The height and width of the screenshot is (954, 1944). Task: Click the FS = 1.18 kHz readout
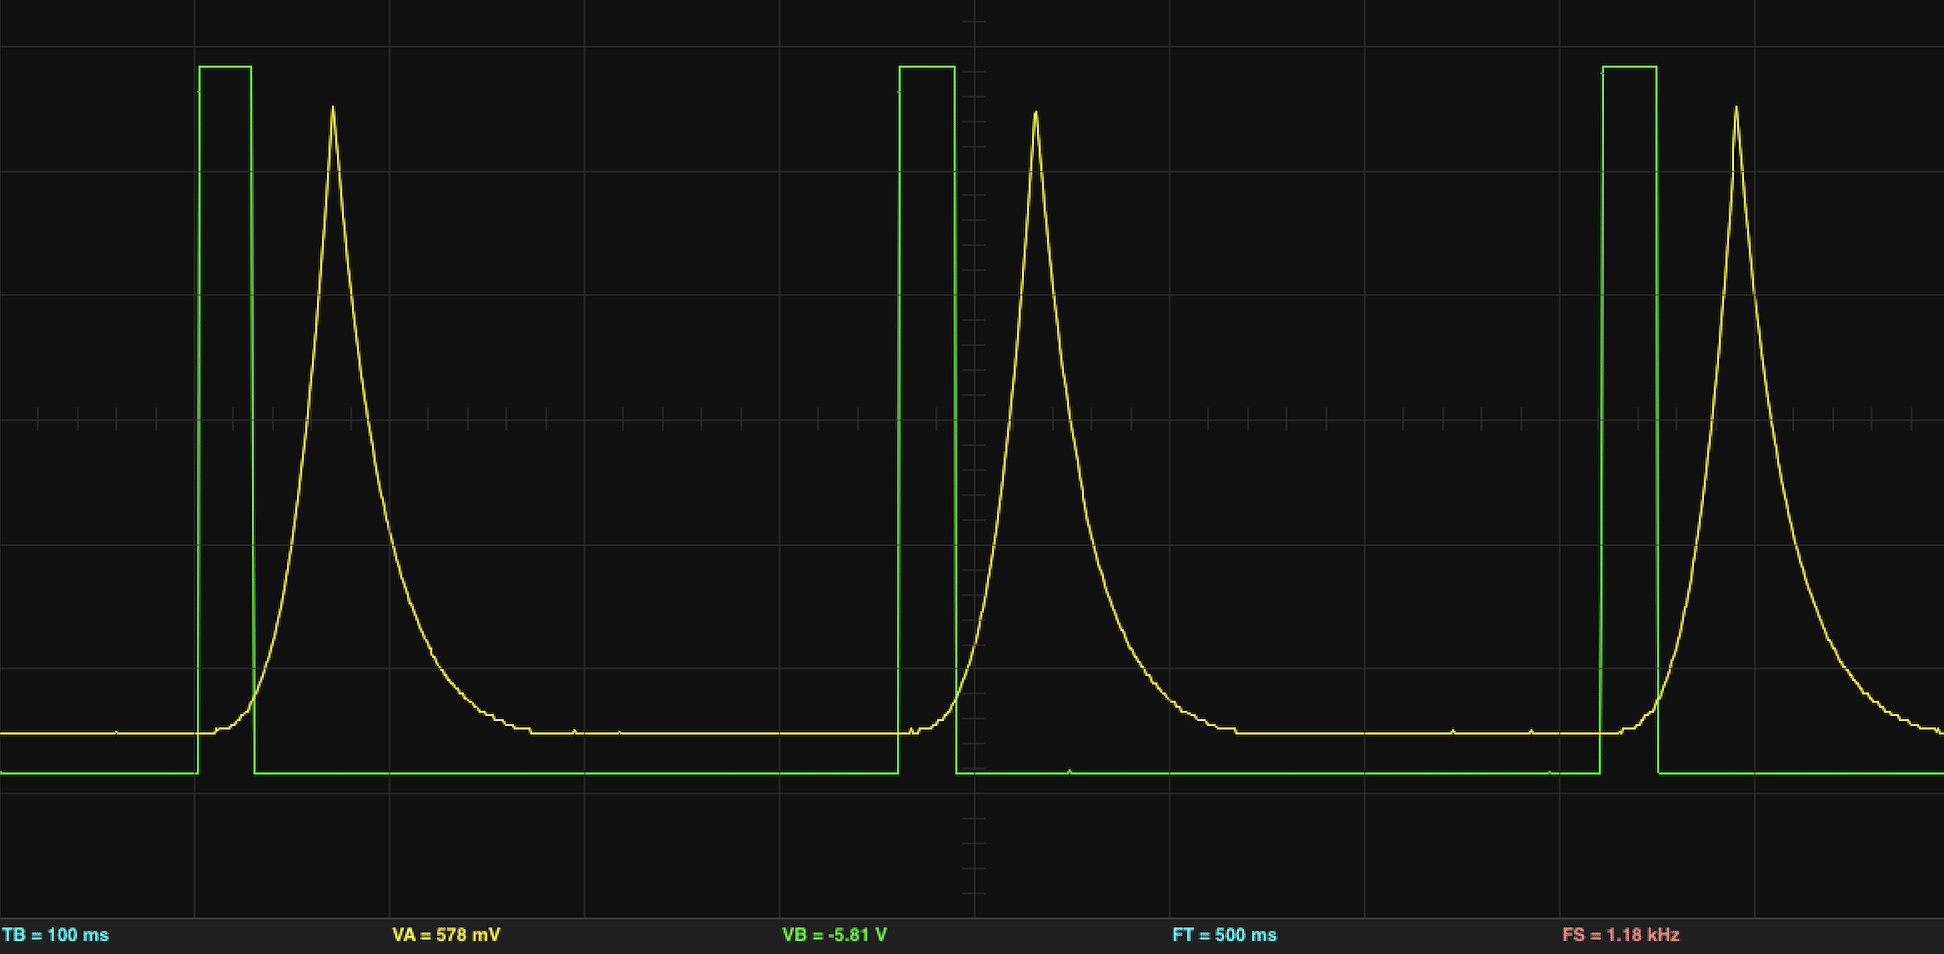[x=1621, y=935]
